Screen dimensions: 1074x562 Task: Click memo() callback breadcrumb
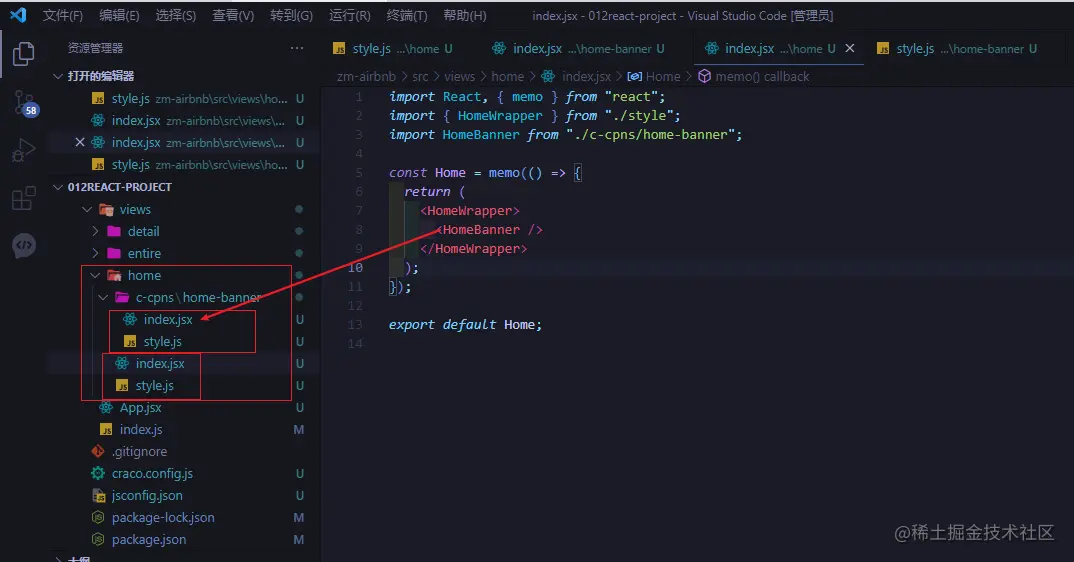(753, 76)
